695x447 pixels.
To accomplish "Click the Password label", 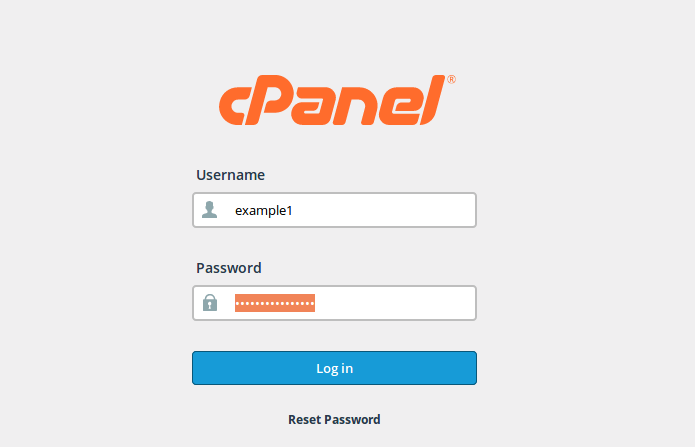I will point(229,268).
